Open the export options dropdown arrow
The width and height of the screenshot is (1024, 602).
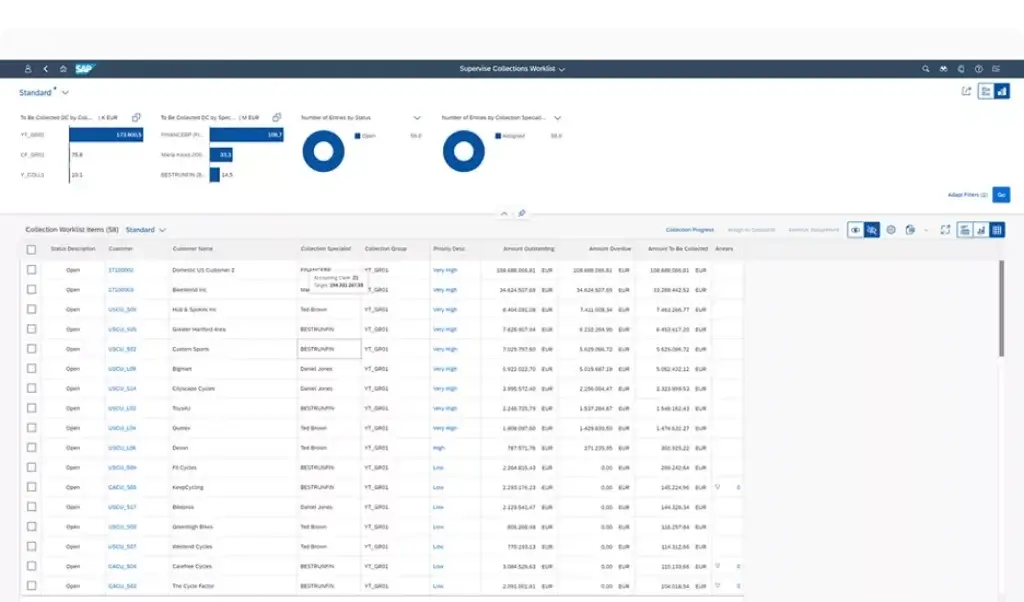(x=926, y=230)
